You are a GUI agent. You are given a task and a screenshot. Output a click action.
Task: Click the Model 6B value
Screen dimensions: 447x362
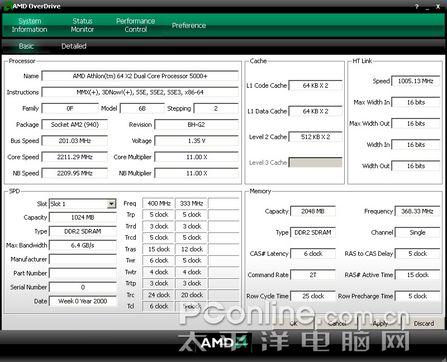142,108
